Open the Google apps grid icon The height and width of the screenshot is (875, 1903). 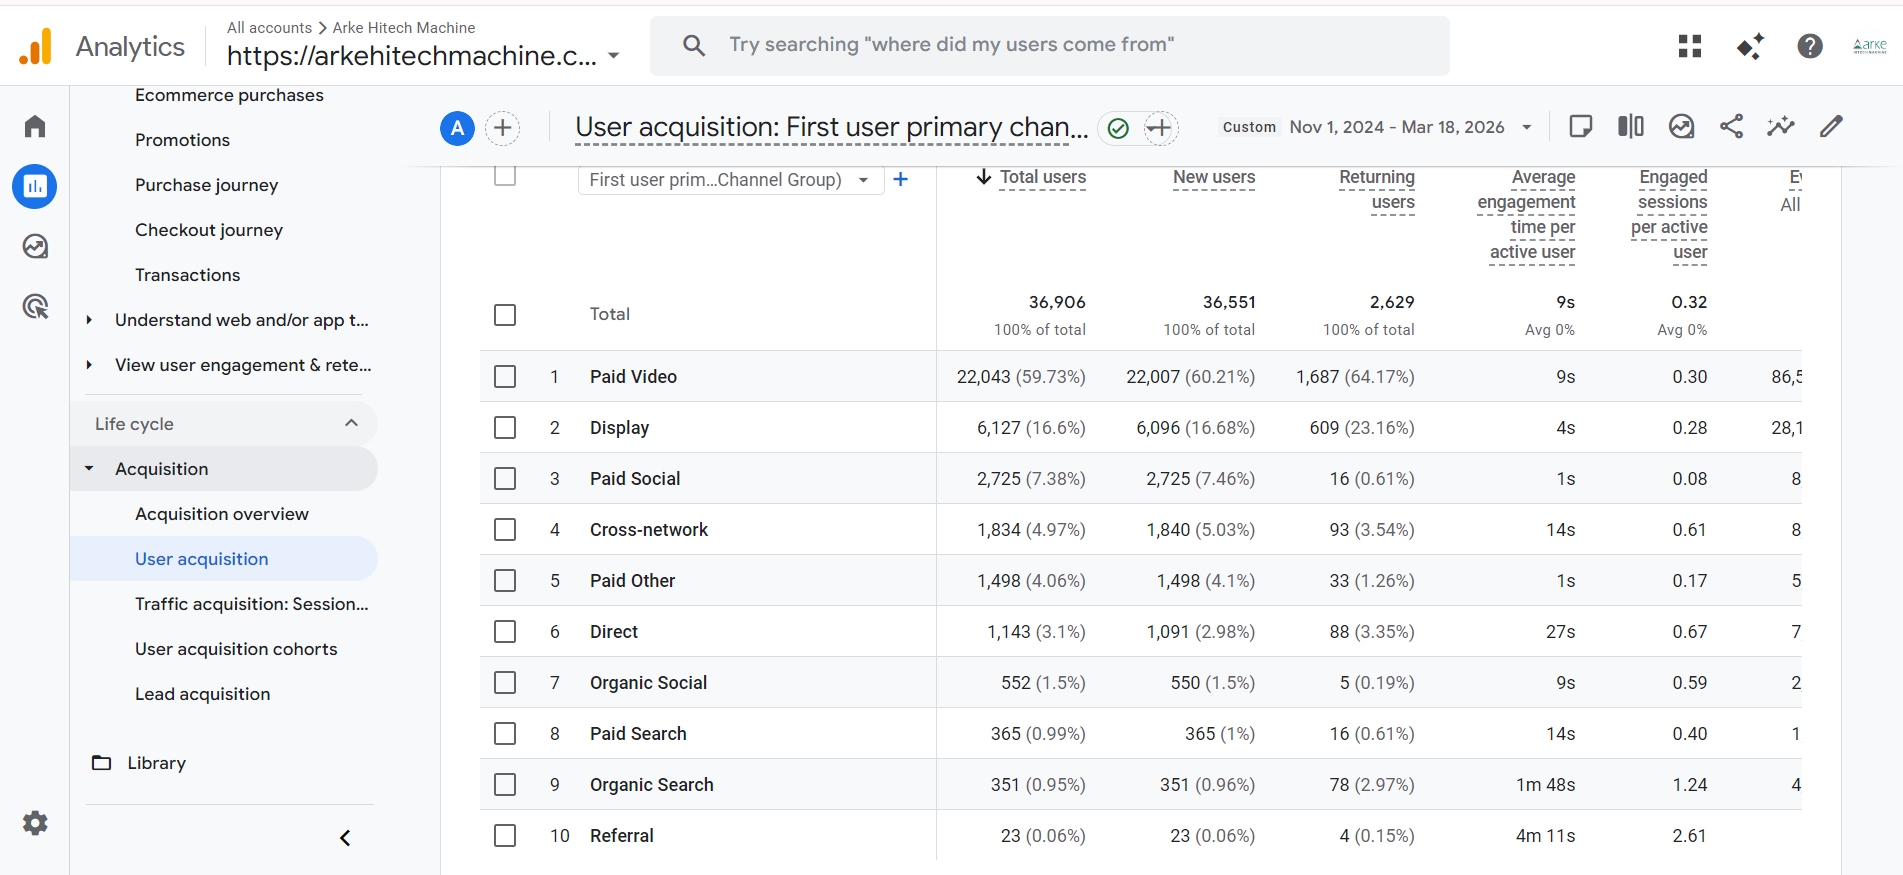coord(1690,46)
